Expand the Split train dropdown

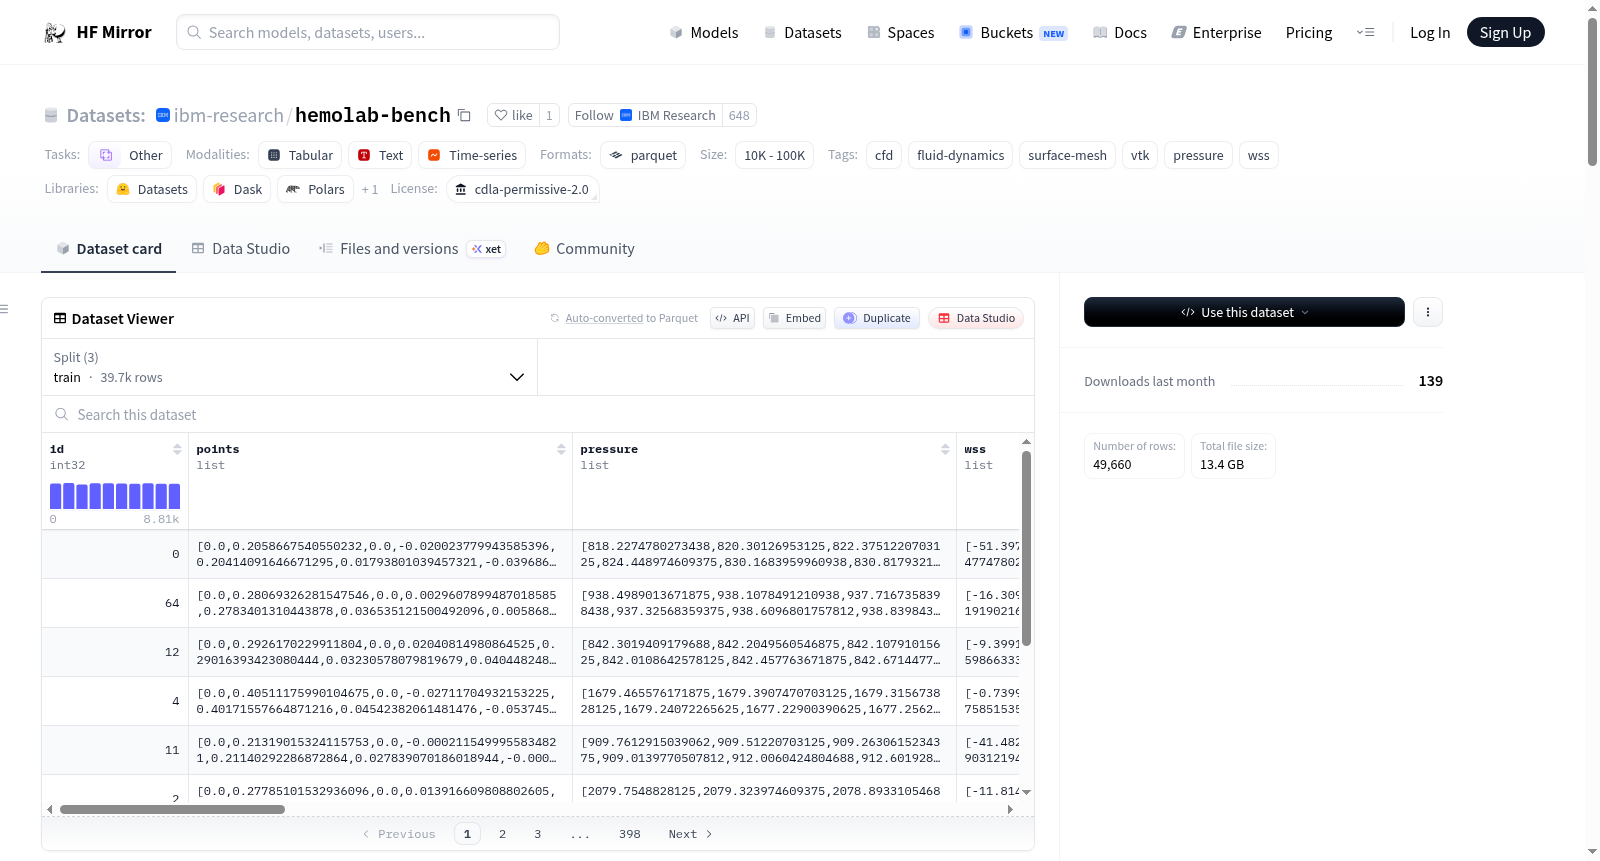pyautogui.click(x=289, y=367)
